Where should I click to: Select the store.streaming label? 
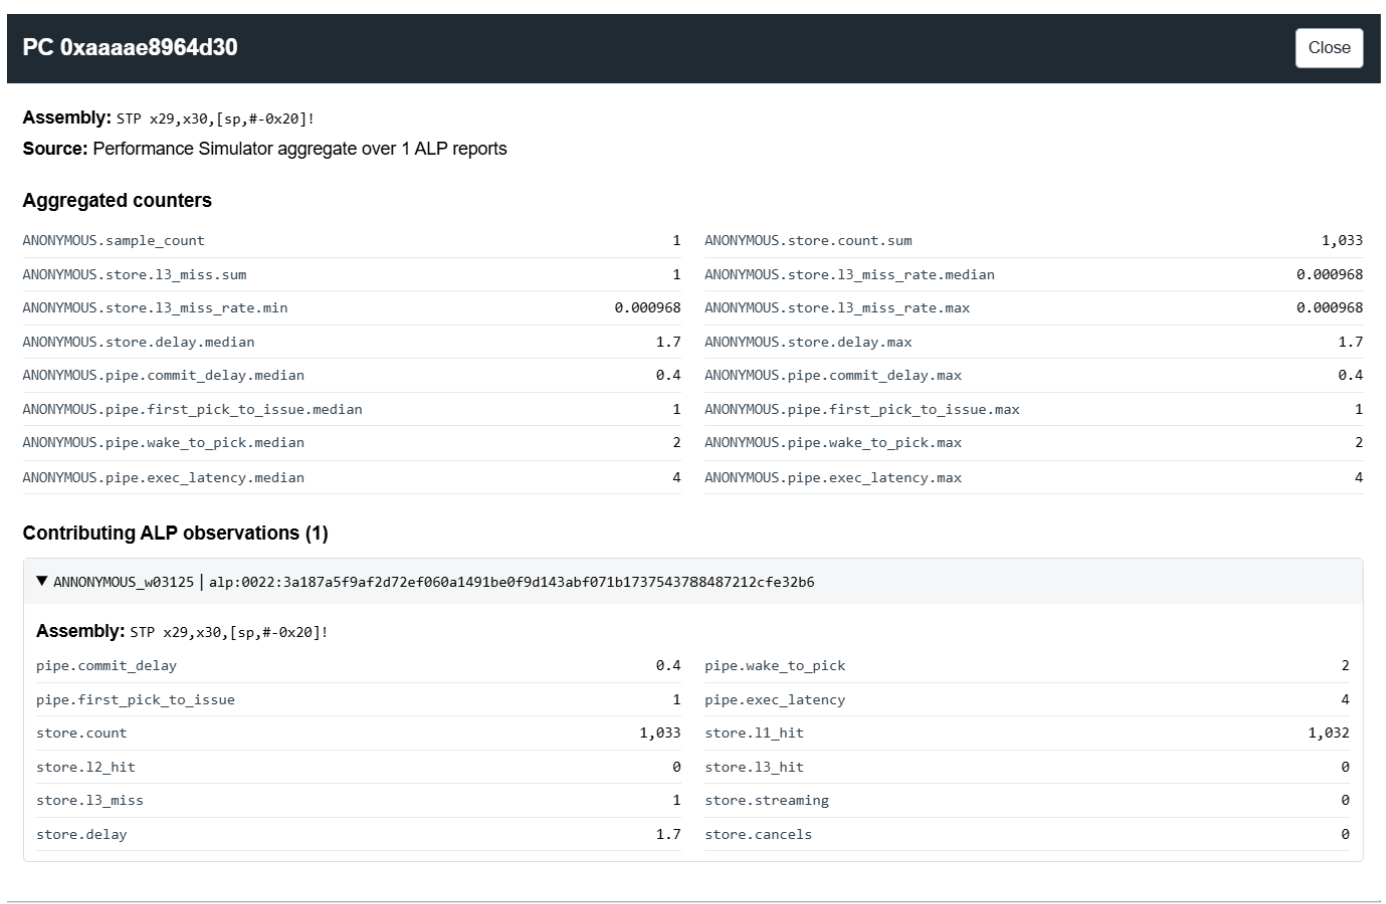pos(767,800)
